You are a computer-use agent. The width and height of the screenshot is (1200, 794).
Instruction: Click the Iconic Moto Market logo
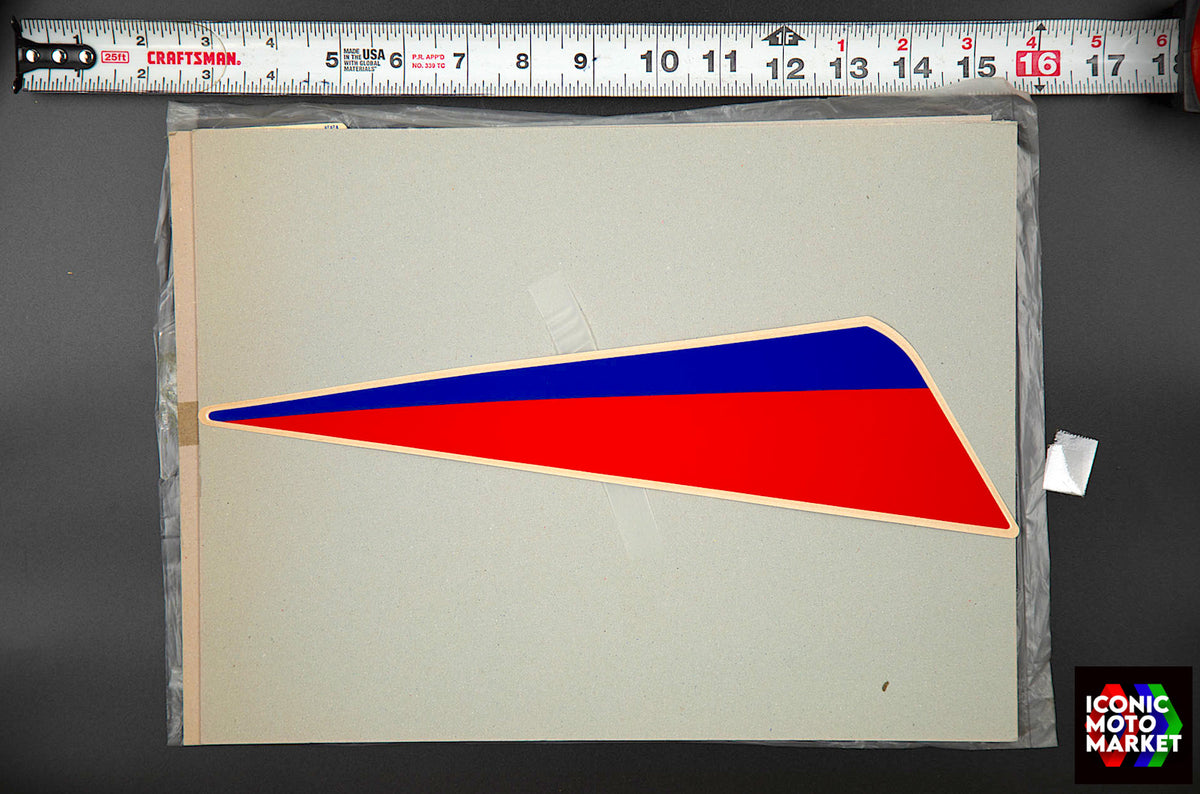pyautogui.click(x=1133, y=724)
